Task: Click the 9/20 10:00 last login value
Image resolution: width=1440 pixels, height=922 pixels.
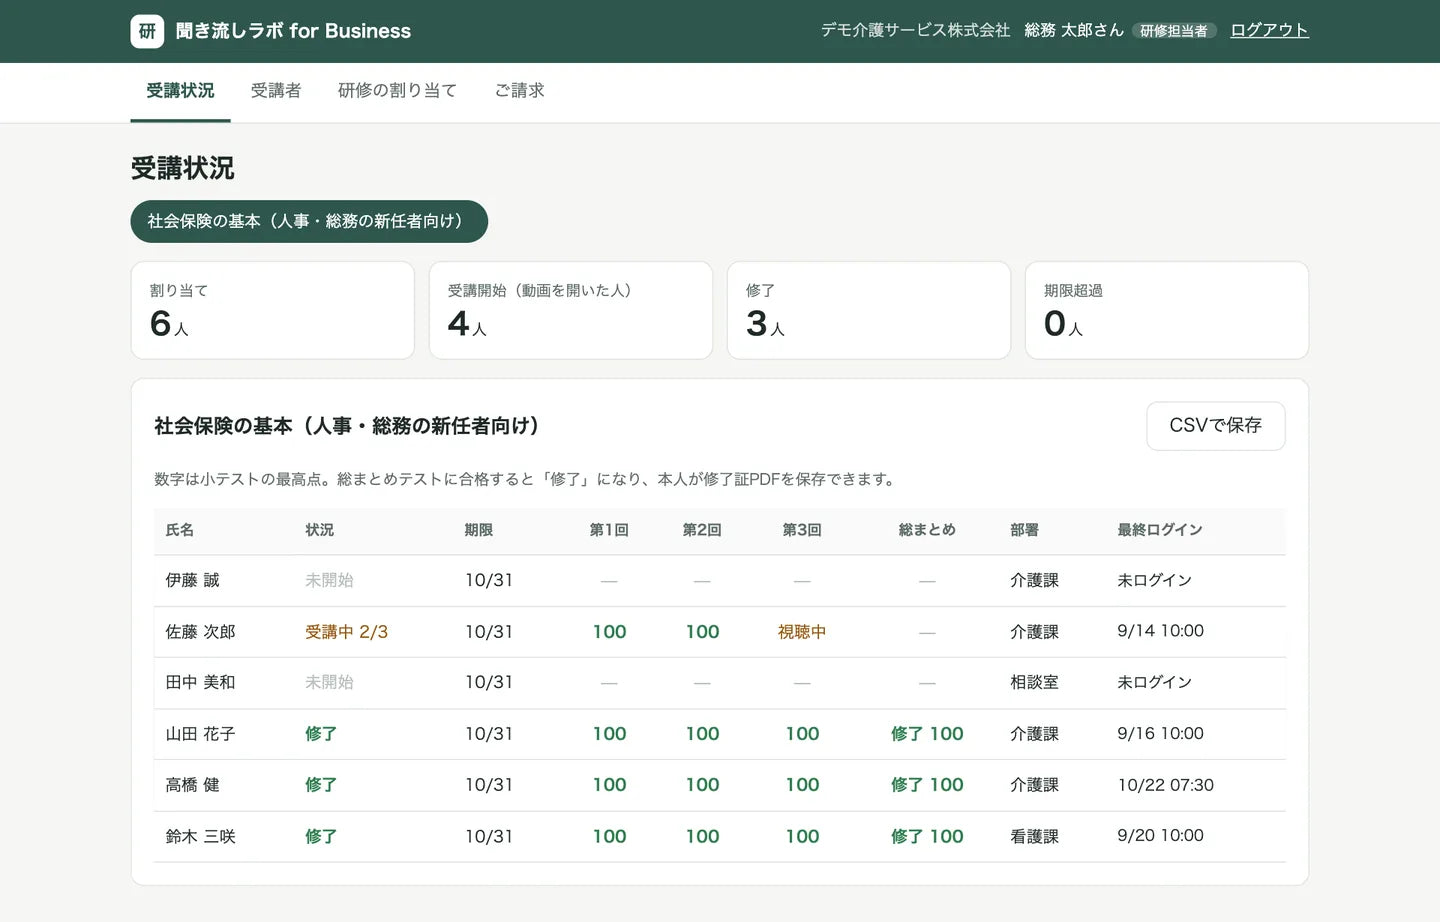Action: (1160, 835)
